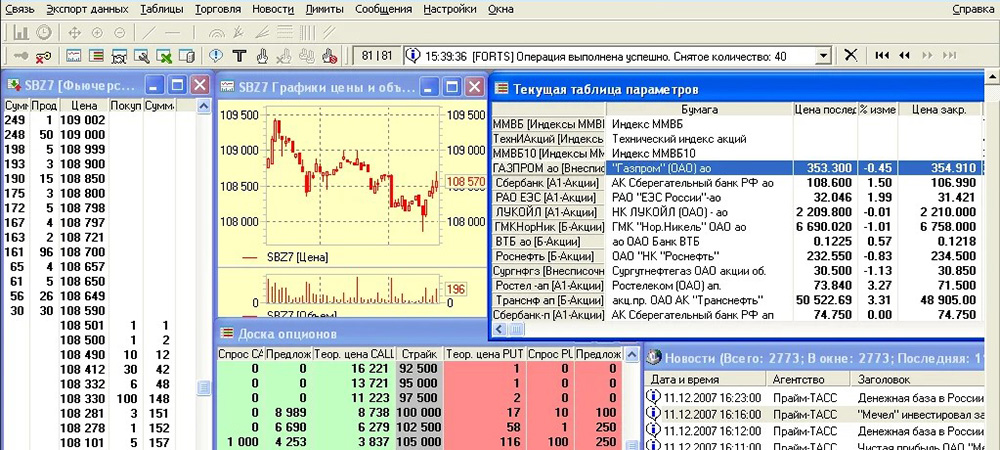Viewport: 1000px width, 450px height.
Task: Open the Связь menu
Action: tap(20, 9)
